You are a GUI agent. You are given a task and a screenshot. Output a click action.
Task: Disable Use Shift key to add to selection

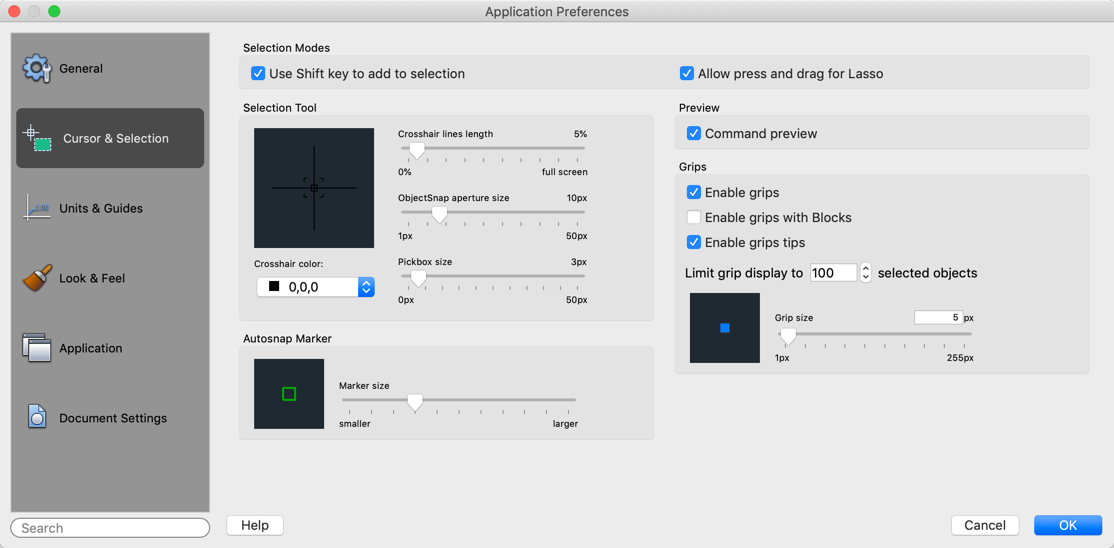coord(258,73)
